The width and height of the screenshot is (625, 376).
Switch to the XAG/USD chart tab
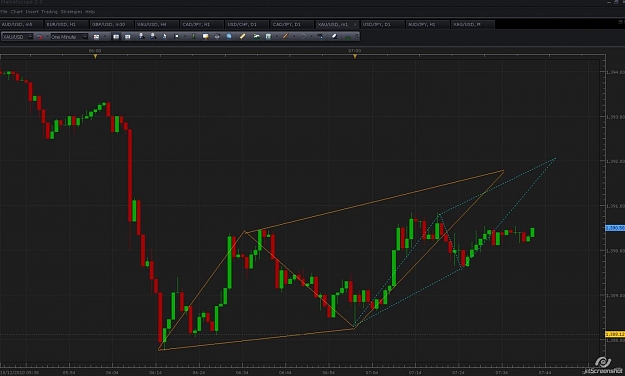coord(473,24)
